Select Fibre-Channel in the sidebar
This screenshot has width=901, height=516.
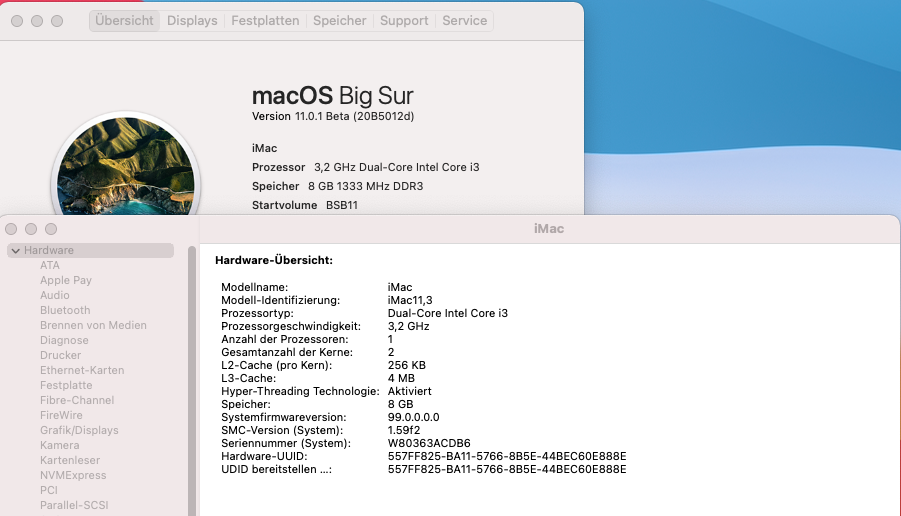click(x=77, y=400)
